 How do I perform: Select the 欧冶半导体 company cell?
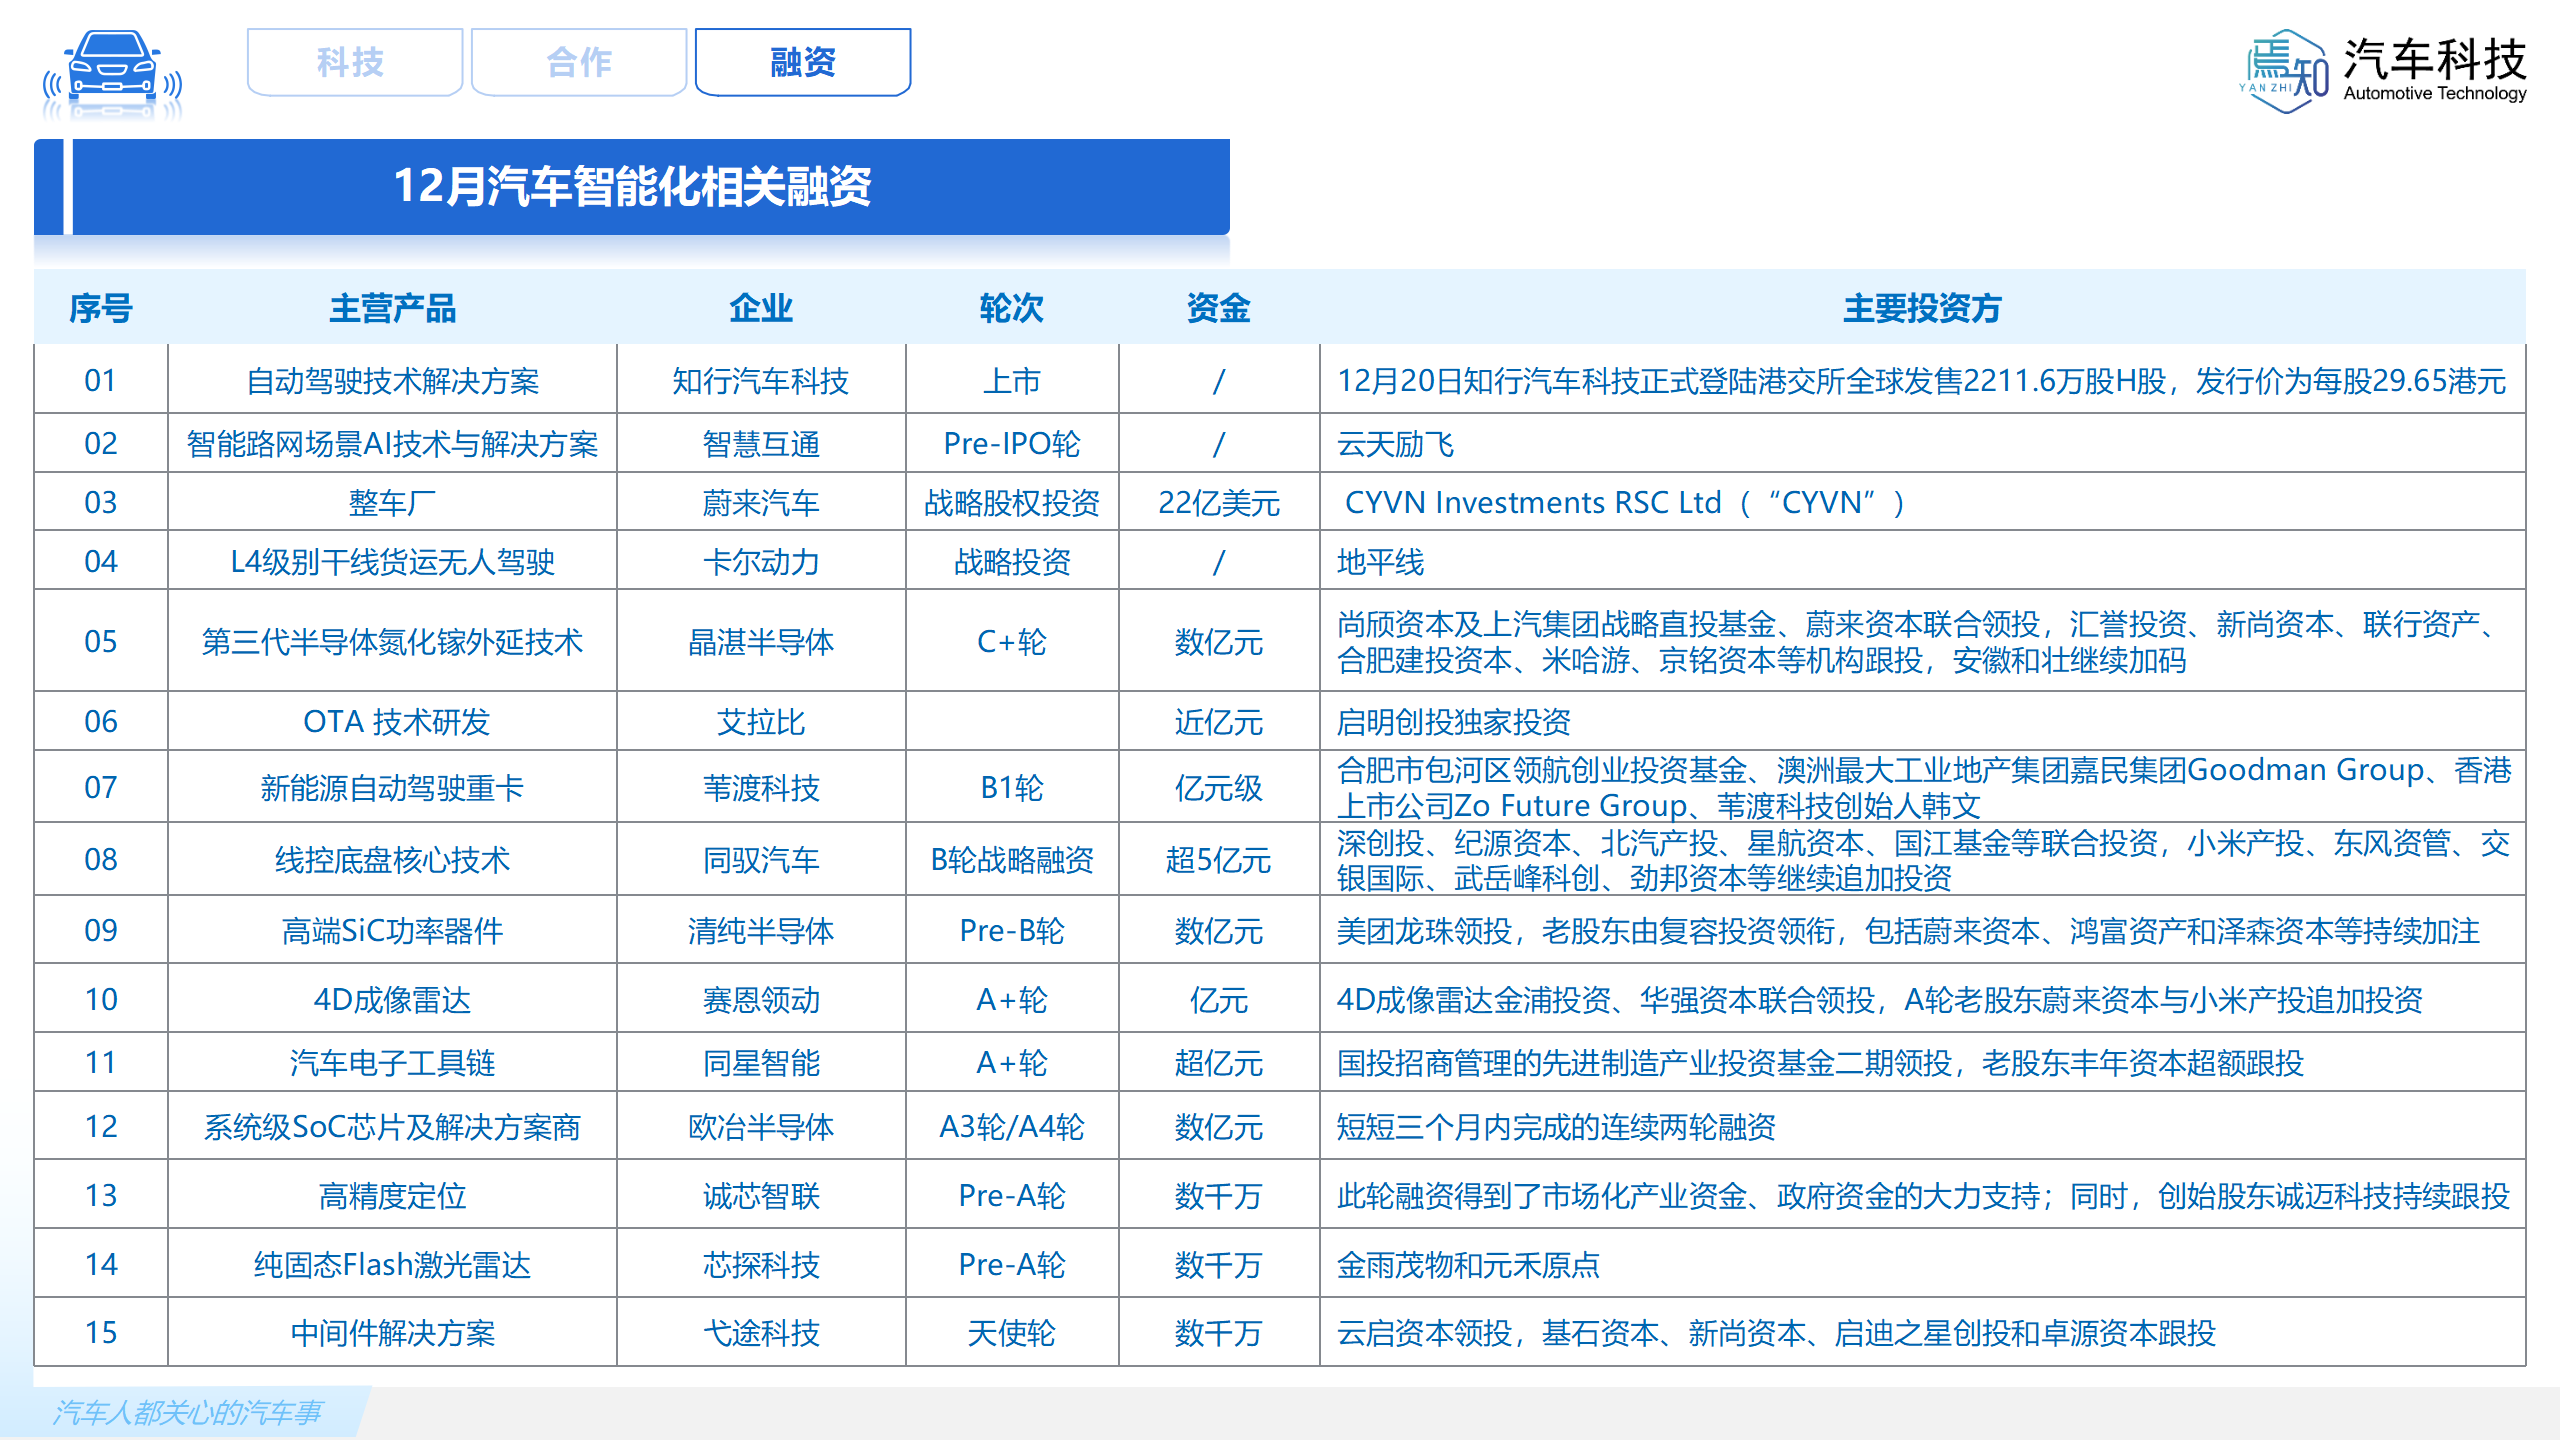[x=761, y=1126]
